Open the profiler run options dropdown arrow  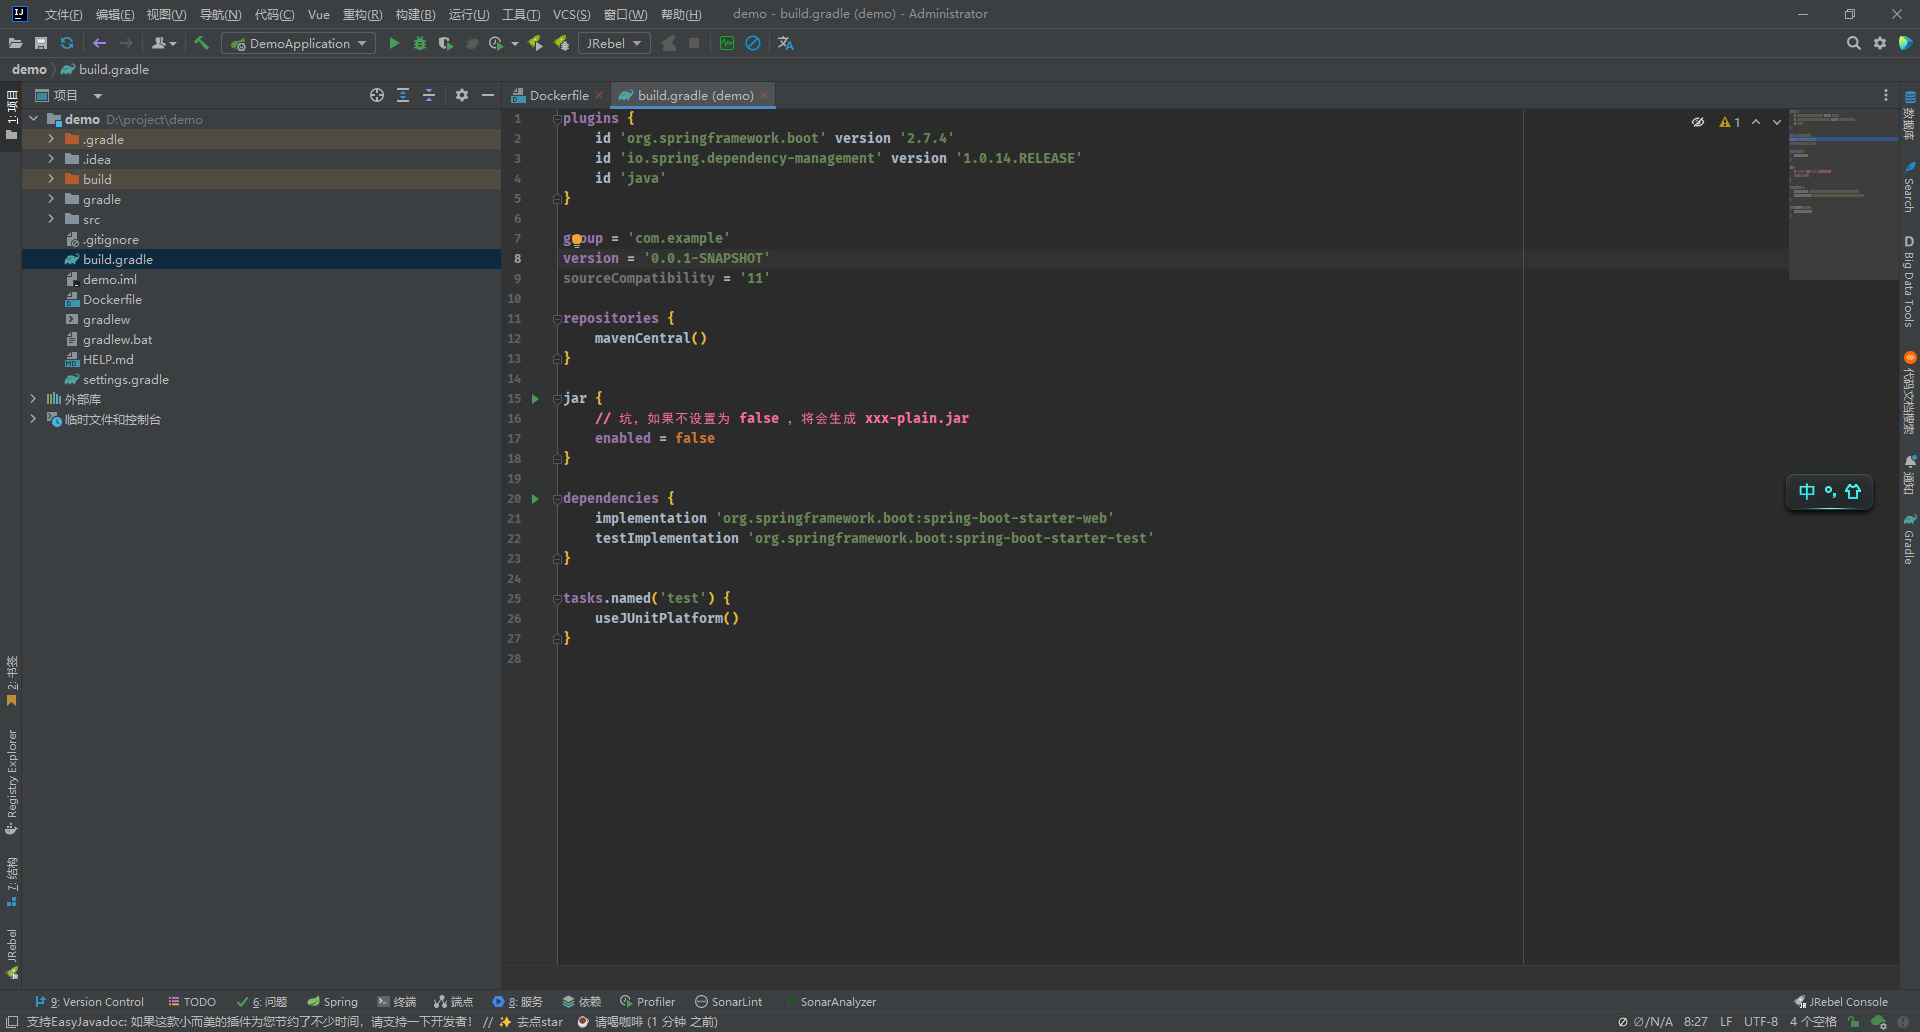pyautogui.click(x=515, y=44)
